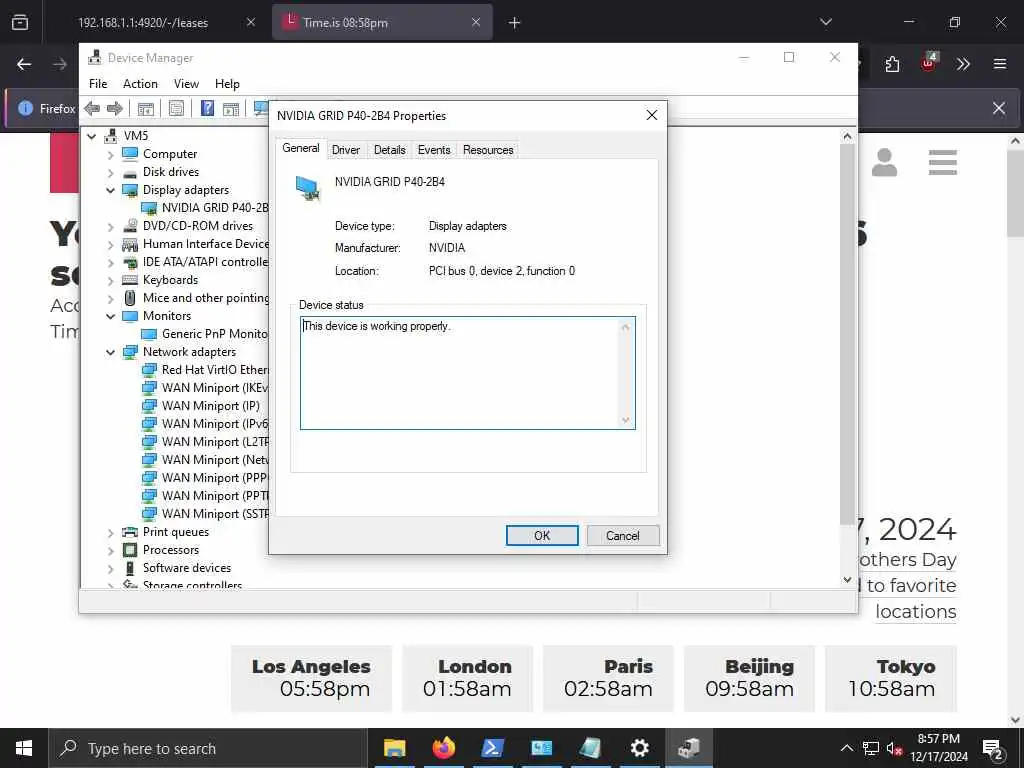The image size is (1024, 768).
Task: Open the Time.is page hamburger menu
Action: tap(942, 163)
